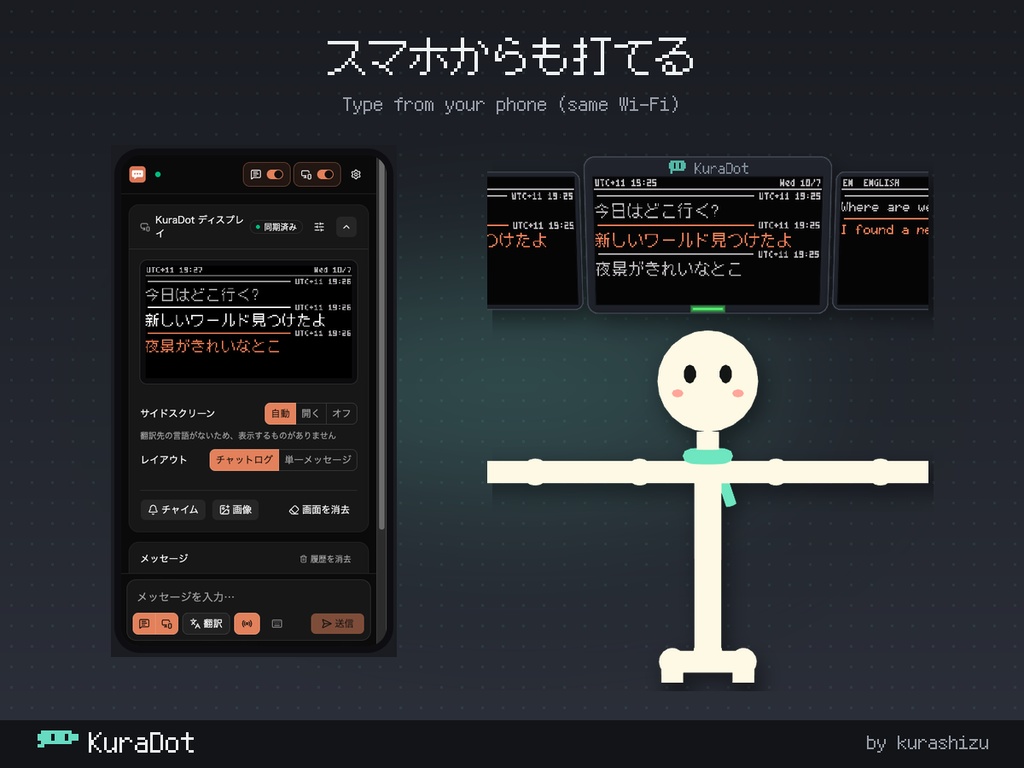Click 'I found a ne' on English screen
The image size is (1024, 768).
[884, 230]
